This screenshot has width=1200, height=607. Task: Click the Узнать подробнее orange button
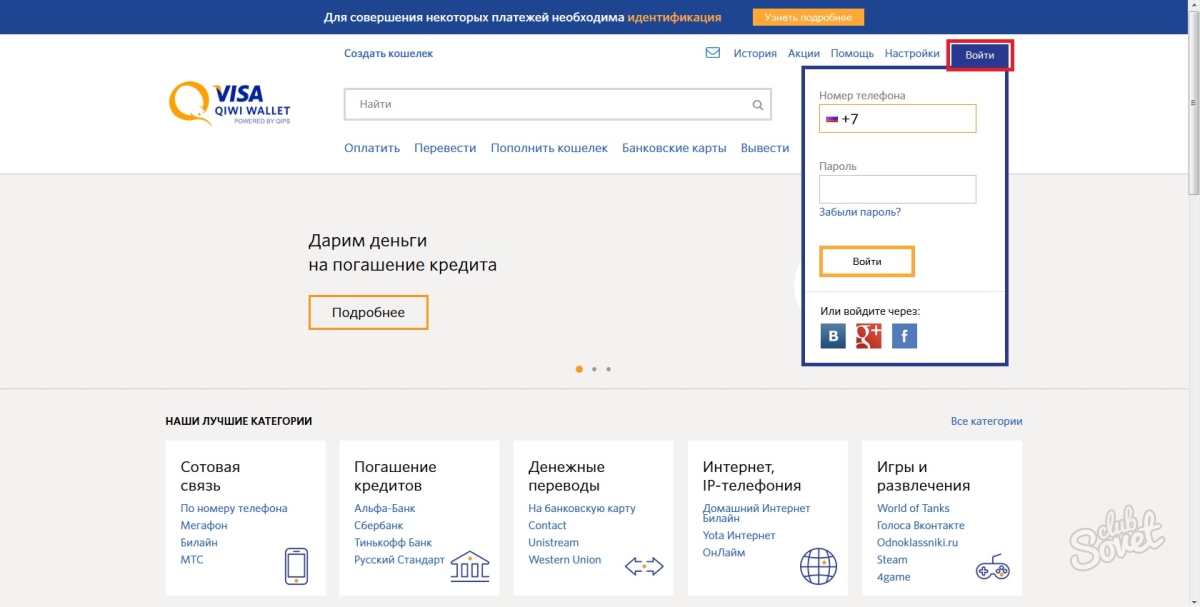click(x=808, y=18)
